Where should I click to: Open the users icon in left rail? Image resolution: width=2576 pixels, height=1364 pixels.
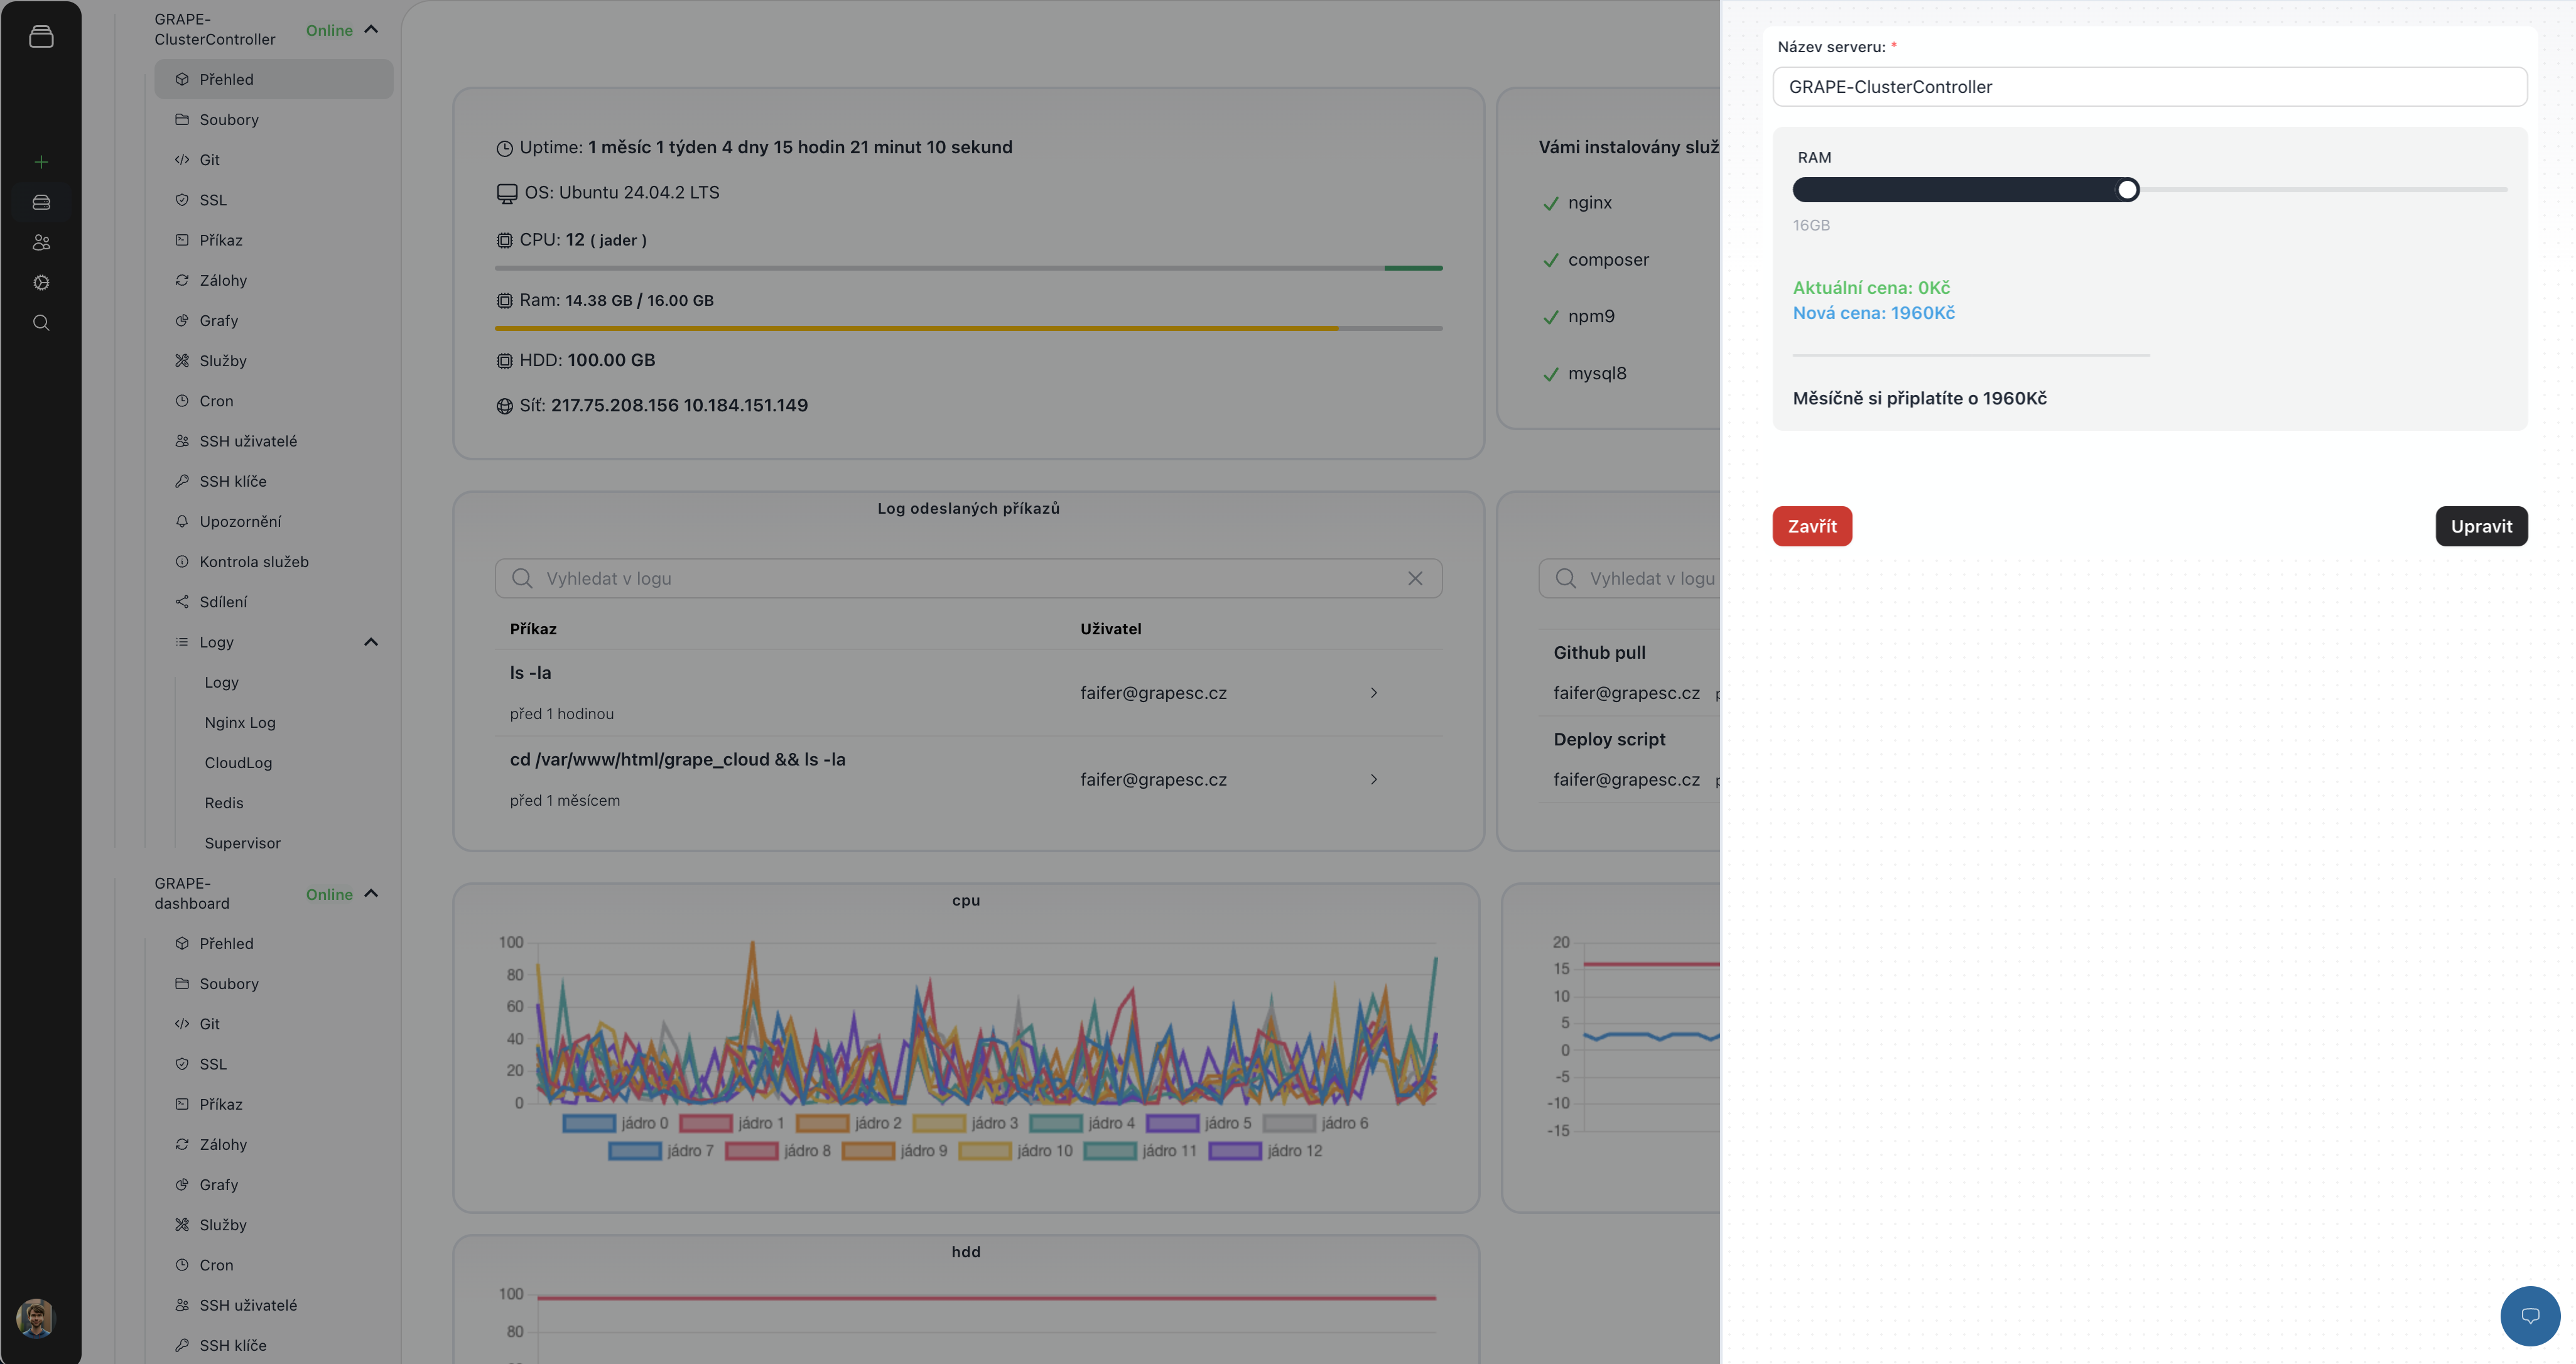pyautogui.click(x=41, y=242)
